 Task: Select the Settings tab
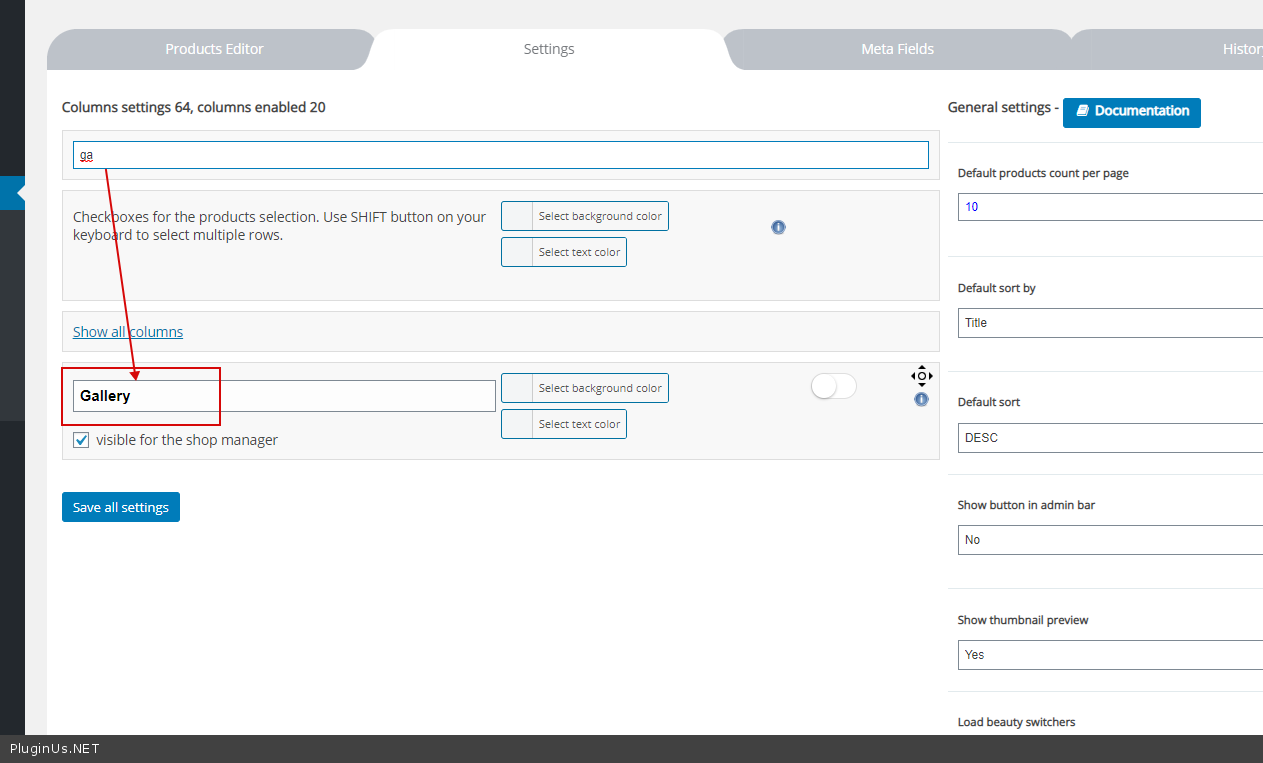point(549,49)
